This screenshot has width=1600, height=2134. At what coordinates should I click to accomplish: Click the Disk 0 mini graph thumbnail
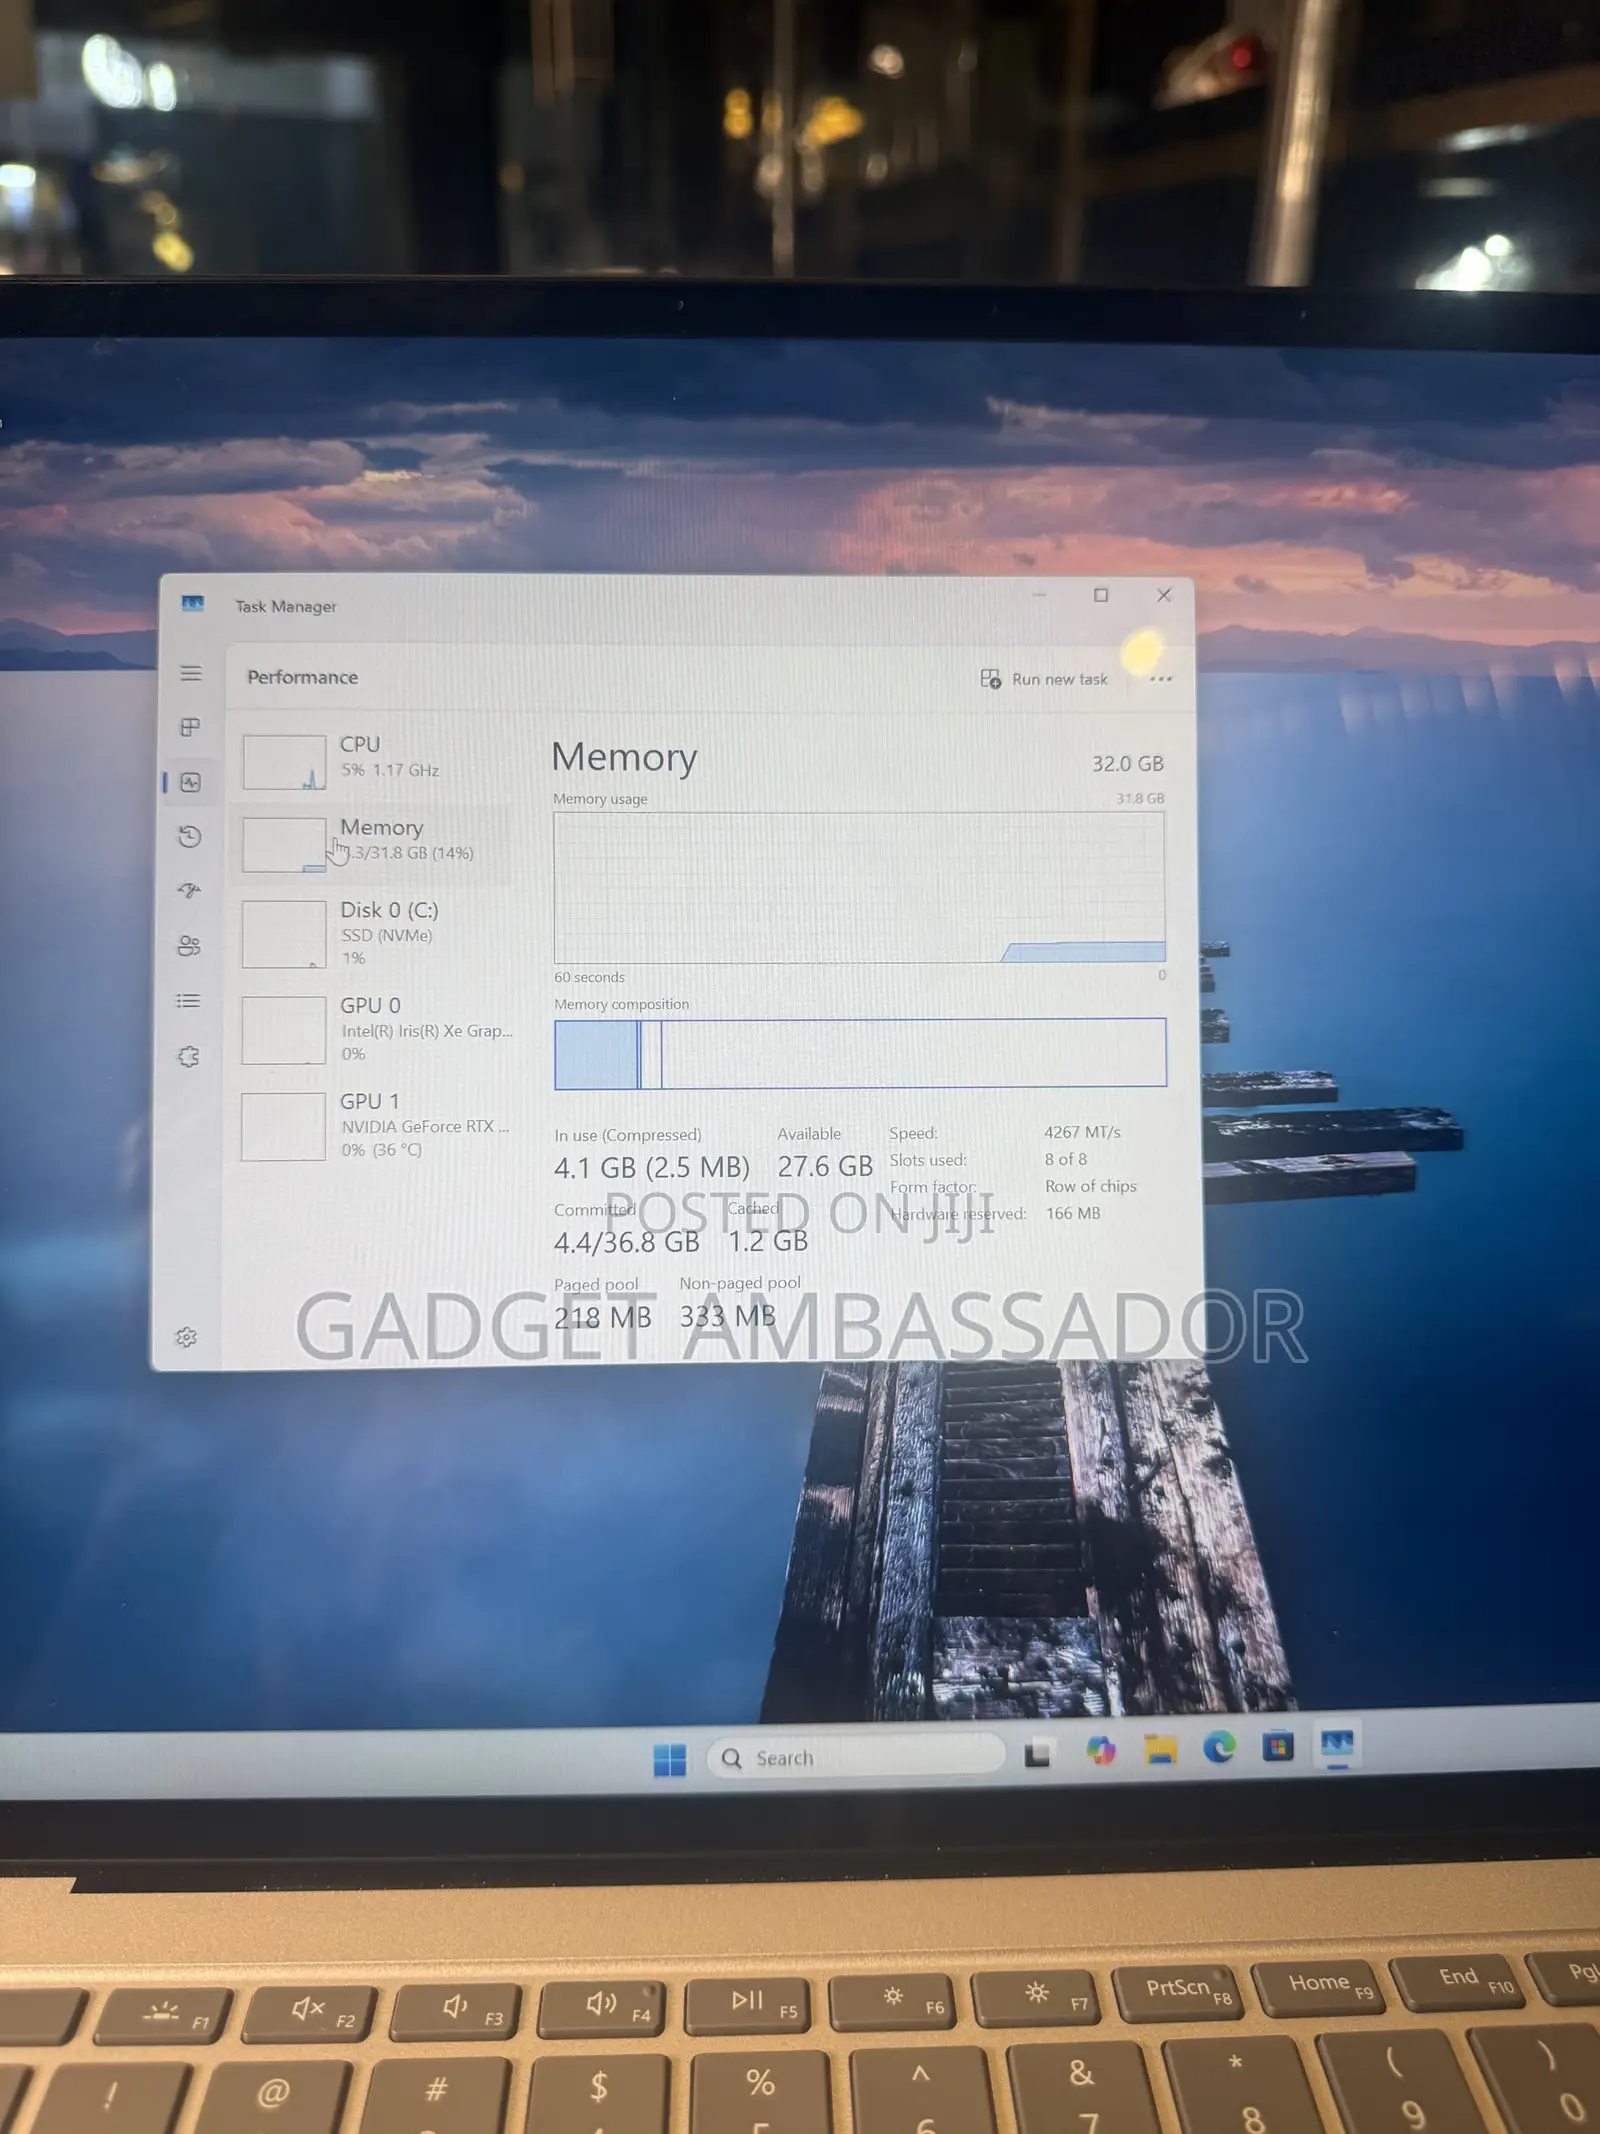(x=284, y=934)
